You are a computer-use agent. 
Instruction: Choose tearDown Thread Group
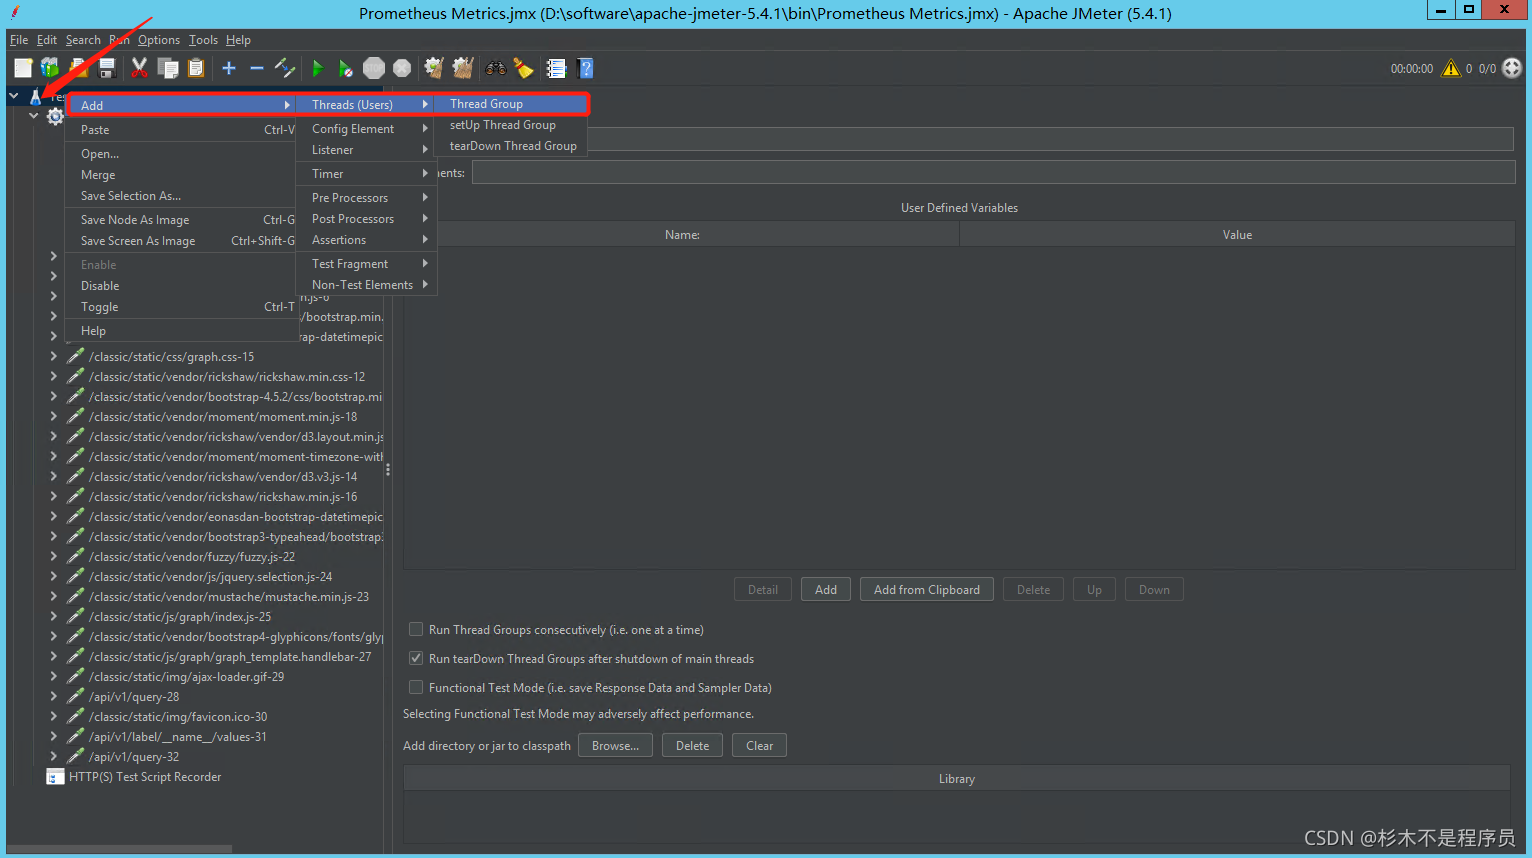coord(510,146)
